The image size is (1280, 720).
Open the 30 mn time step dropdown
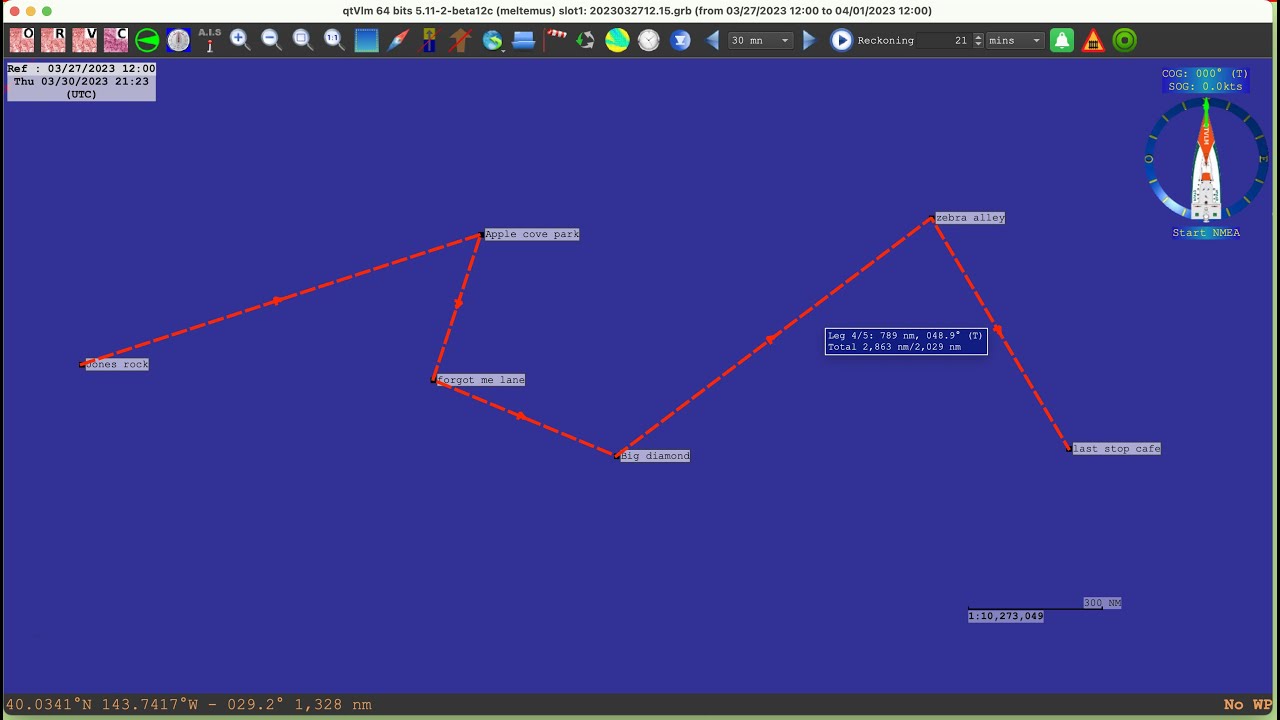[x=761, y=40]
